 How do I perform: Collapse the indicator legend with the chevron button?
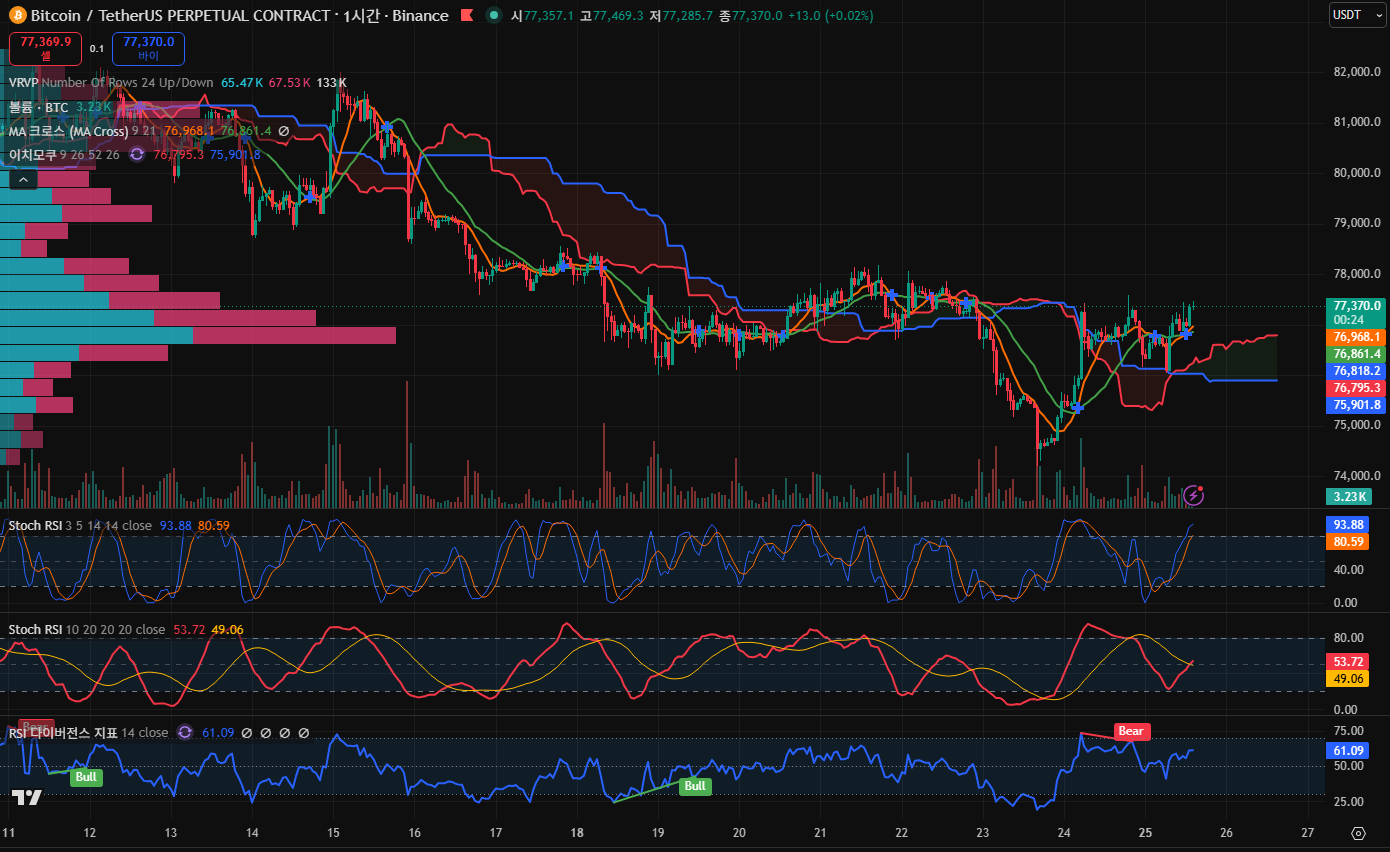click(x=23, y=179)
